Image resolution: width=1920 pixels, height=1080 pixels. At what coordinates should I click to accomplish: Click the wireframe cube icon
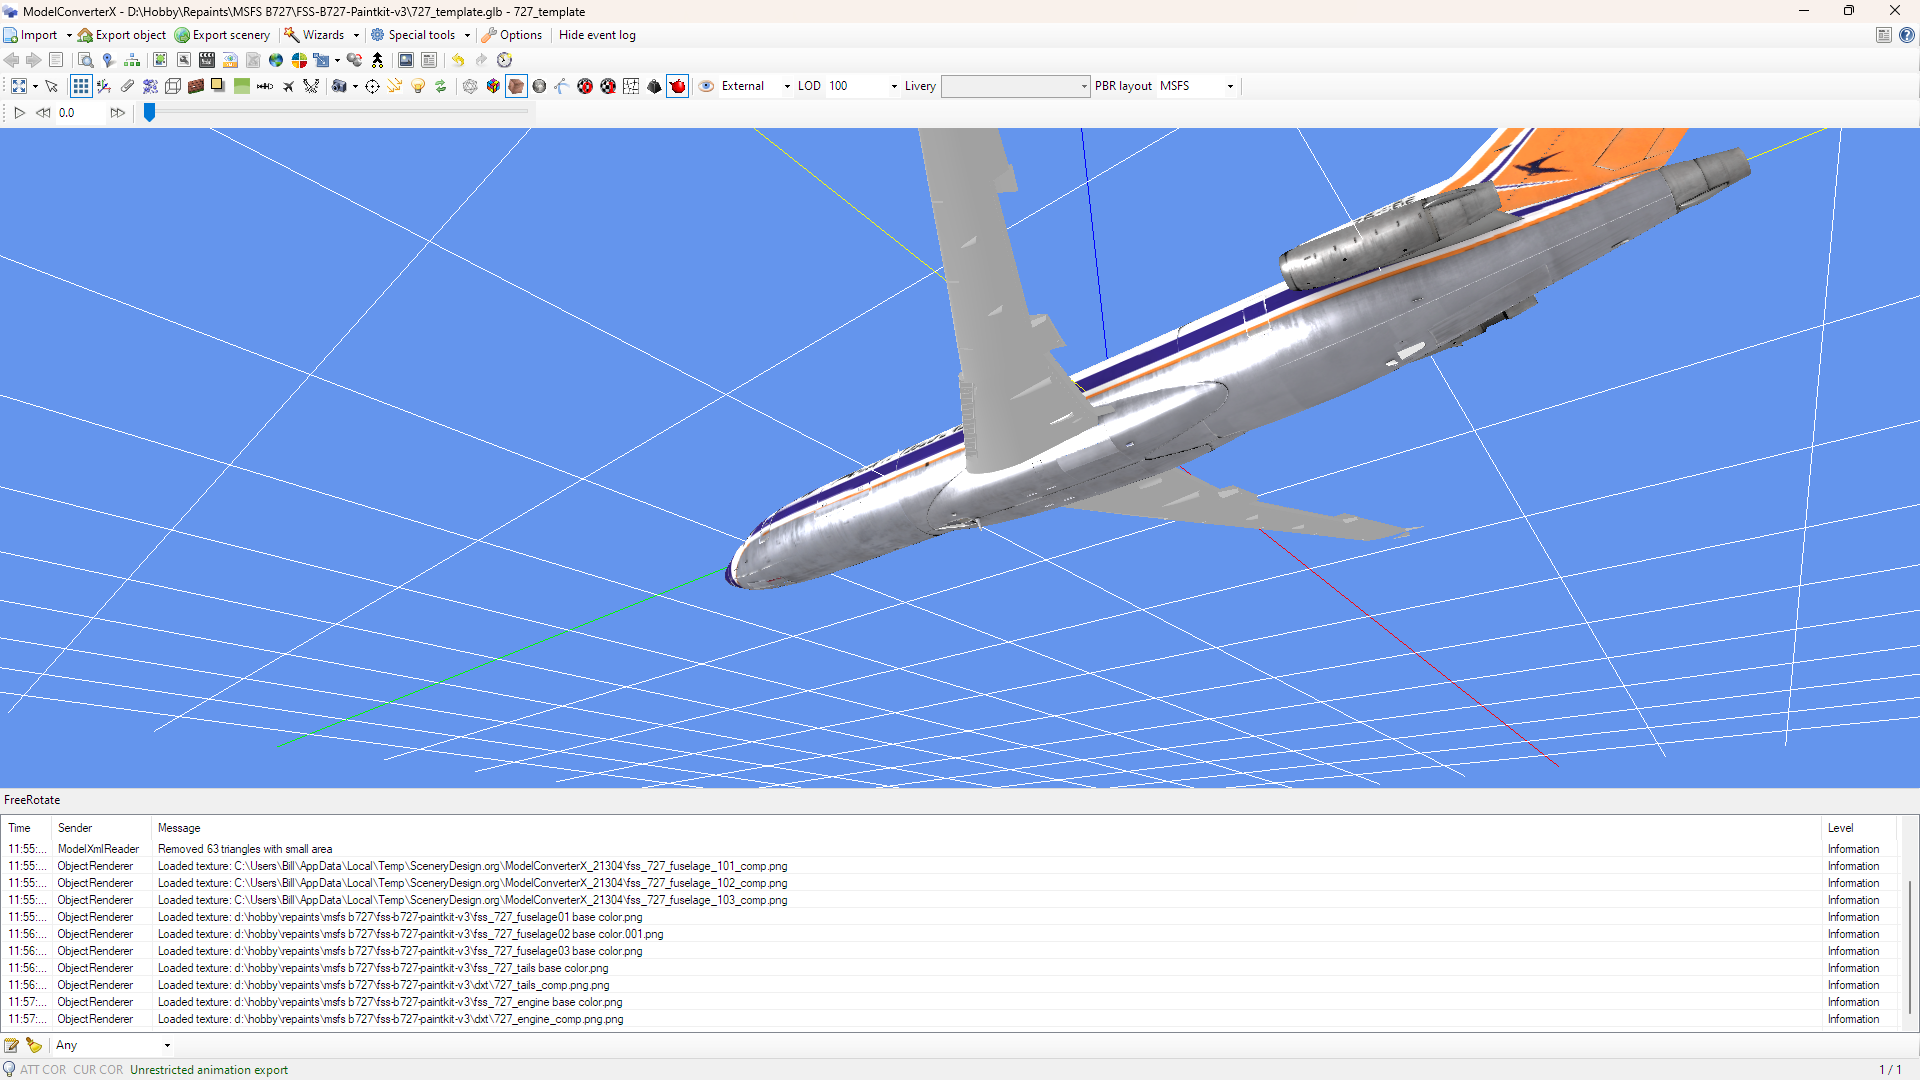(173, 86)
